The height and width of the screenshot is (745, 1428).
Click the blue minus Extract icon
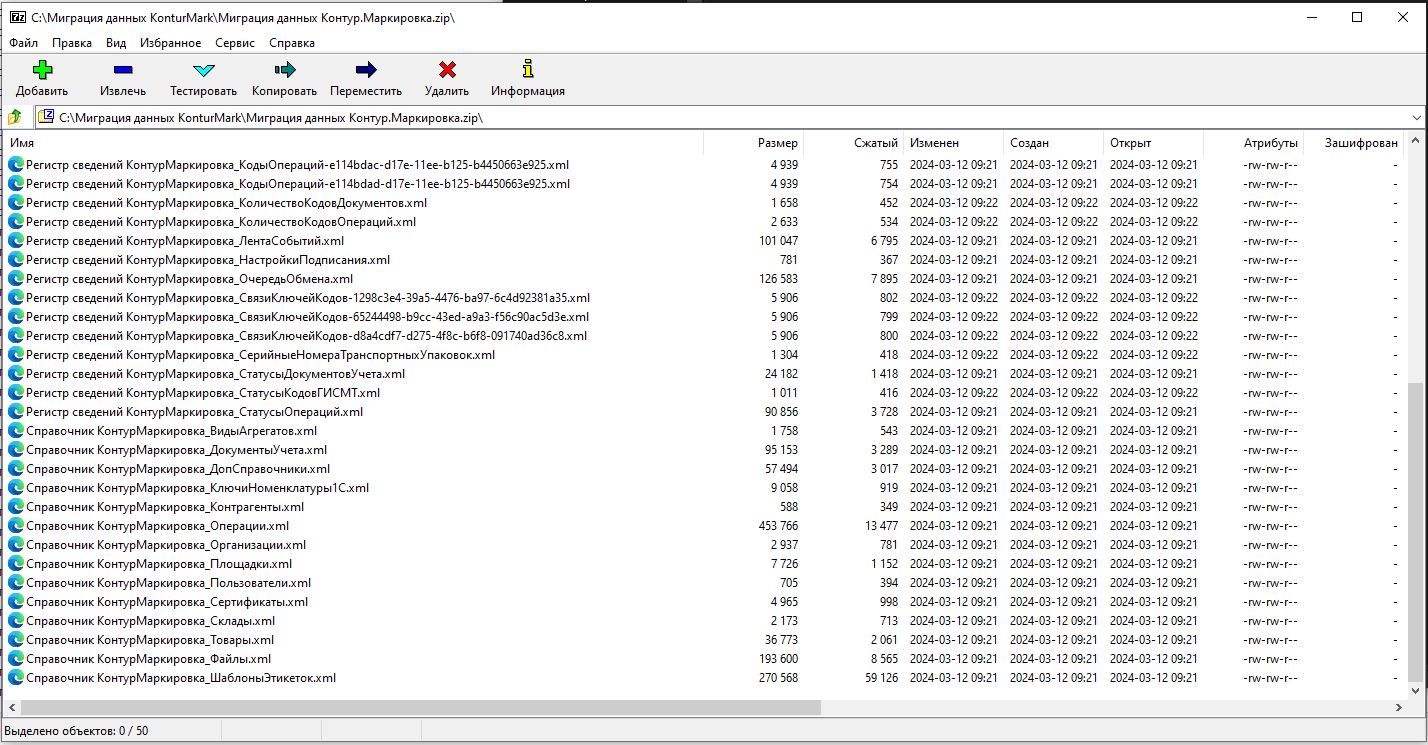coord(123,70)
